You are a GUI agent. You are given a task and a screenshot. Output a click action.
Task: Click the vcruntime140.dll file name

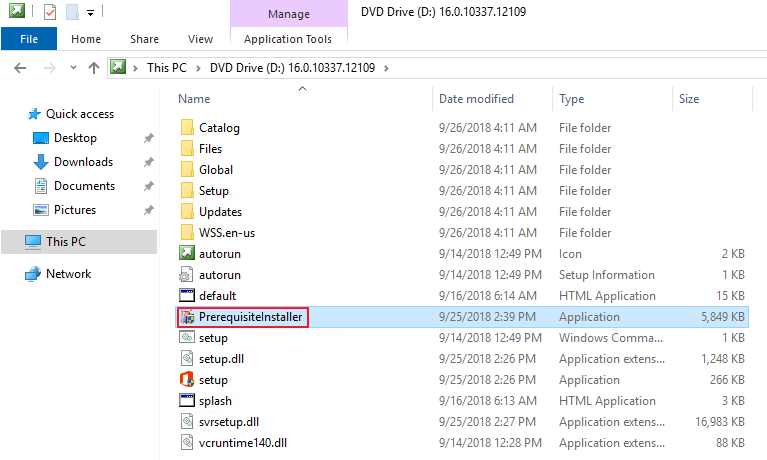coord(243,443)
